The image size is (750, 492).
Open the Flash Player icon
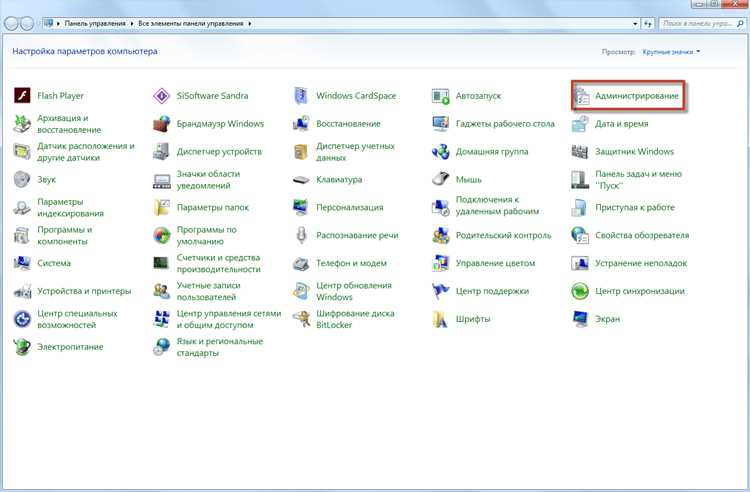(22, 96)
